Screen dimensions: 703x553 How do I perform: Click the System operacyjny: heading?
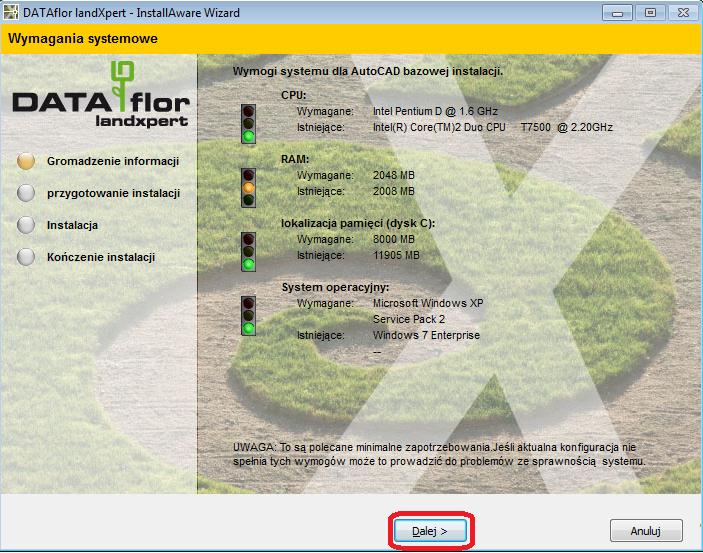(x=335, y=287)
